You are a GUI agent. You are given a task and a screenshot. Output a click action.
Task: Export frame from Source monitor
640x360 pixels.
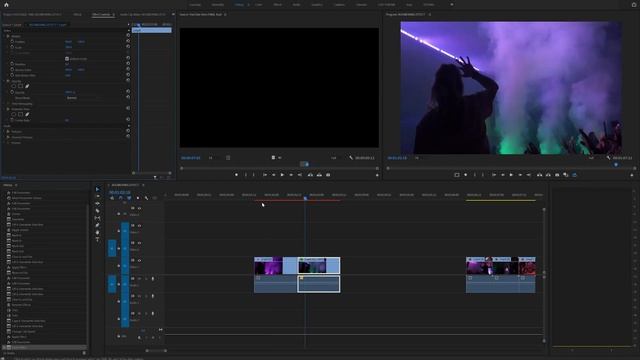[x=328, y=175]
